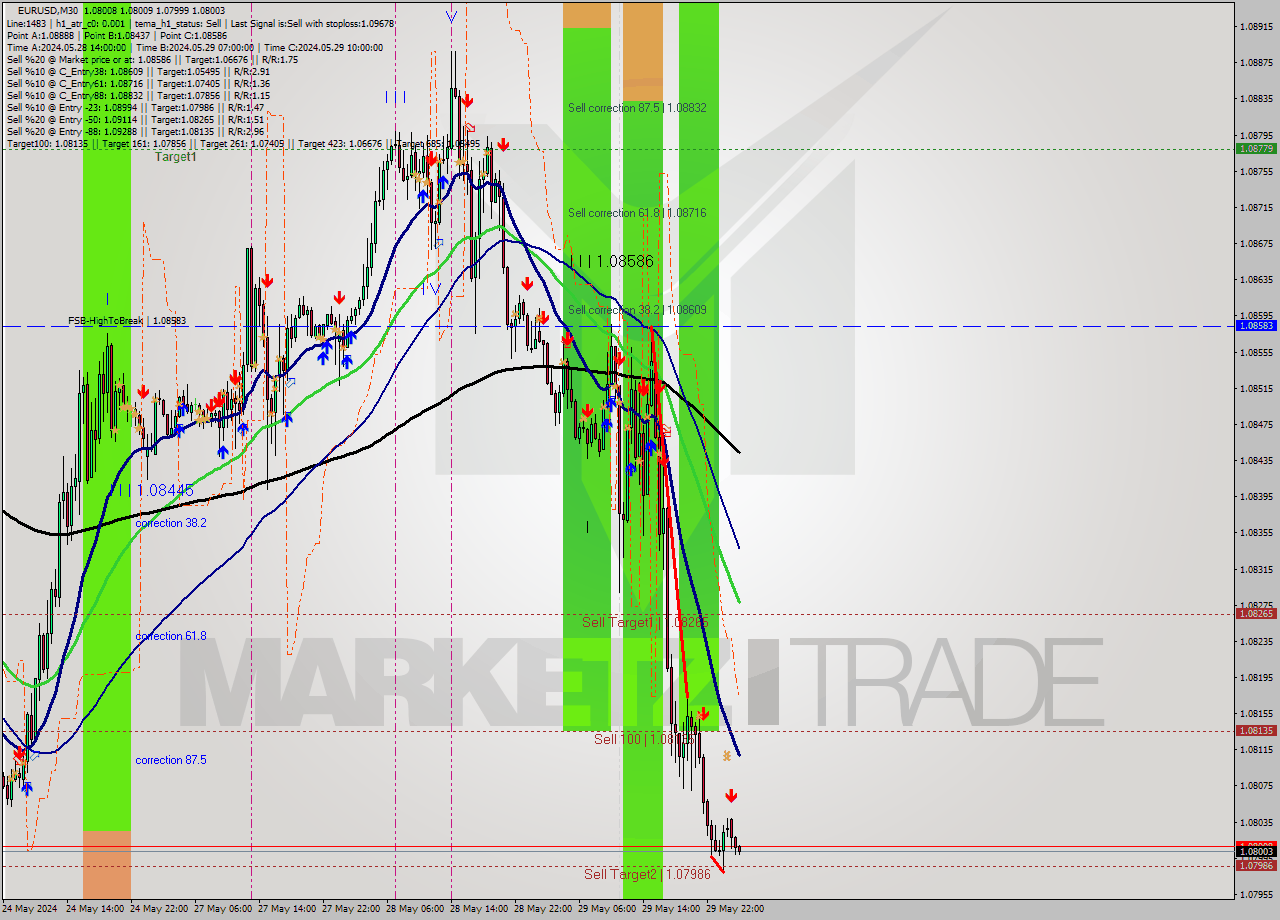This screenshot has width=1280, height=920.
Task: Click the 1.08395 price scale value
Action: (x=1256, y=497)
